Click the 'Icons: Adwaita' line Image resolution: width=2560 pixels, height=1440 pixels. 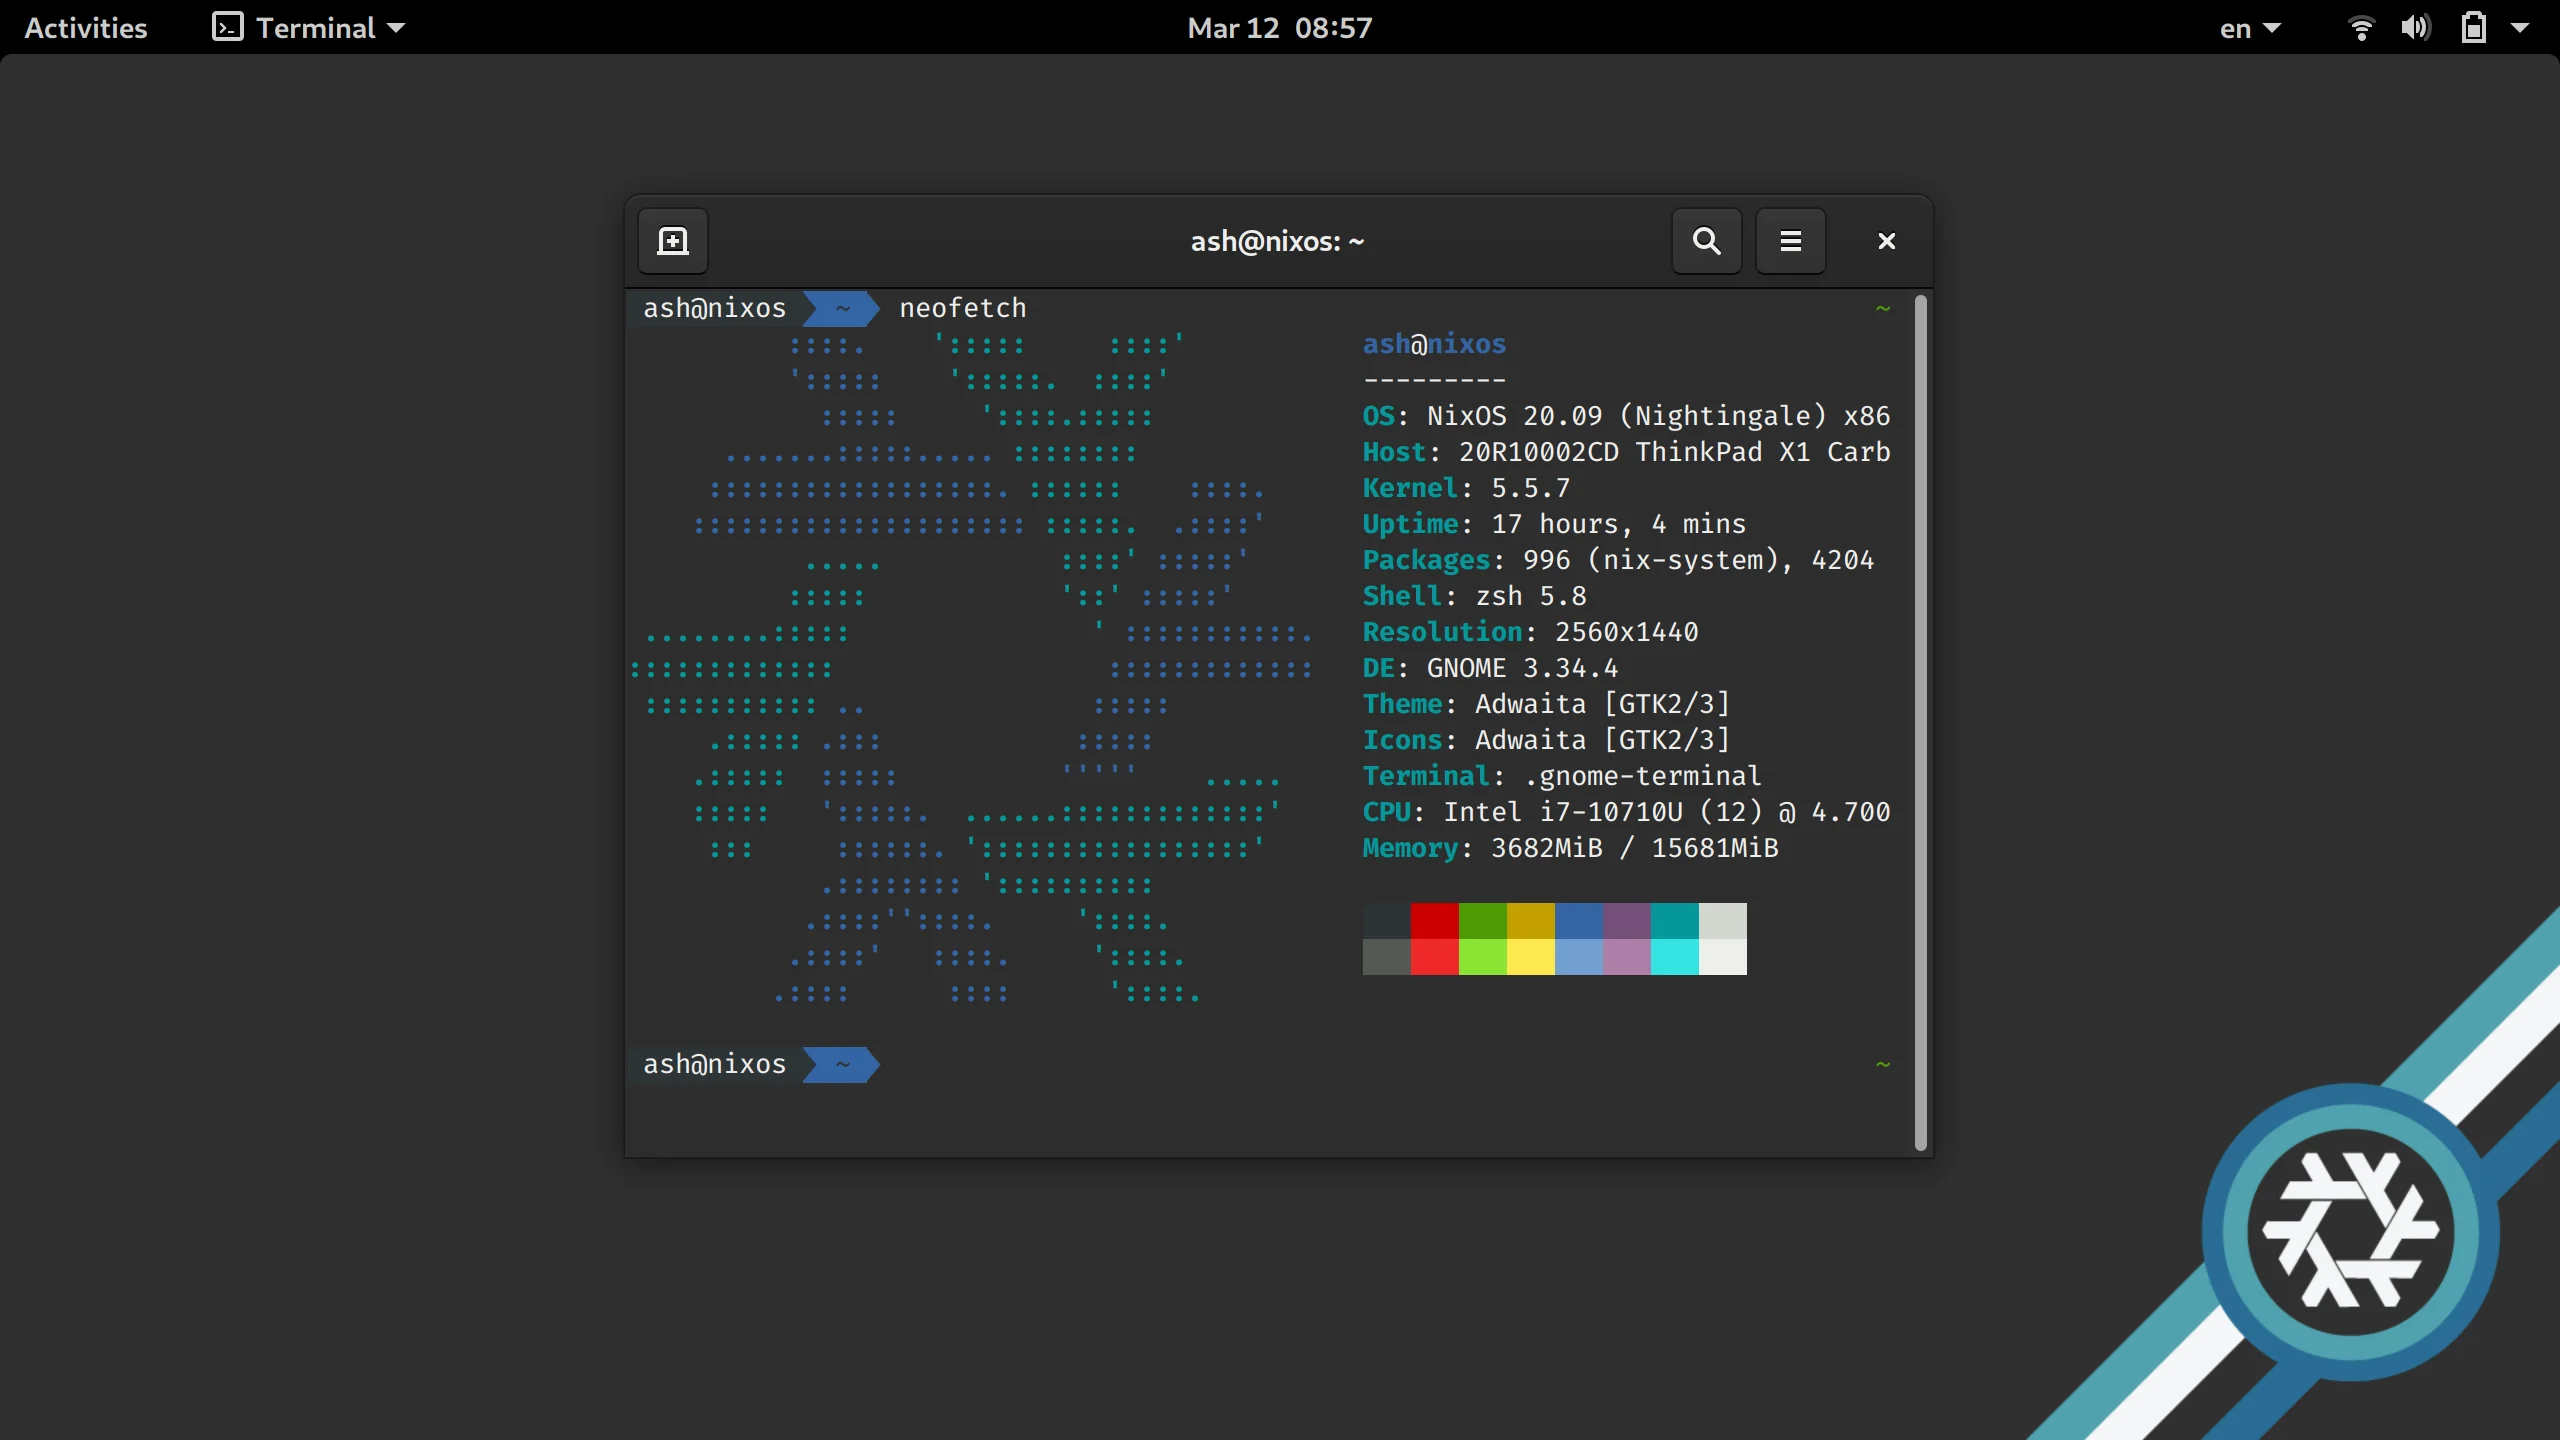pyautogui.click(x=1546, y=740)
